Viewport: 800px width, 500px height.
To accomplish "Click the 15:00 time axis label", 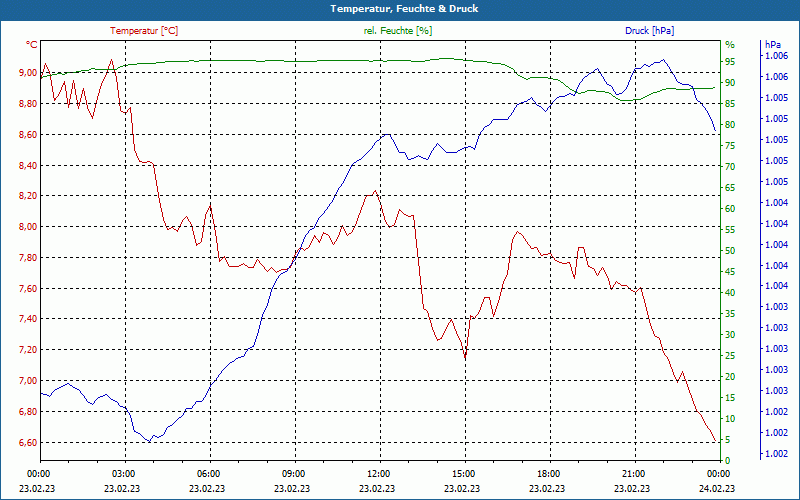I will pos(464,473).
